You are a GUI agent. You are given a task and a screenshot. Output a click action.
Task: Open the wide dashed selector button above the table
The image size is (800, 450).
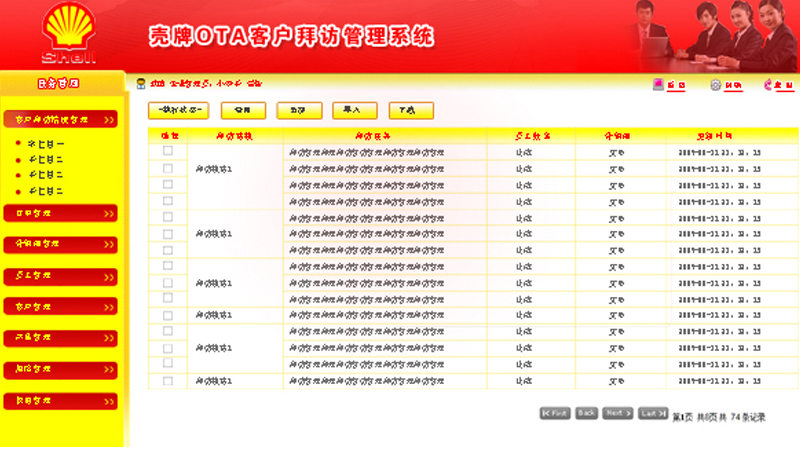179,110
